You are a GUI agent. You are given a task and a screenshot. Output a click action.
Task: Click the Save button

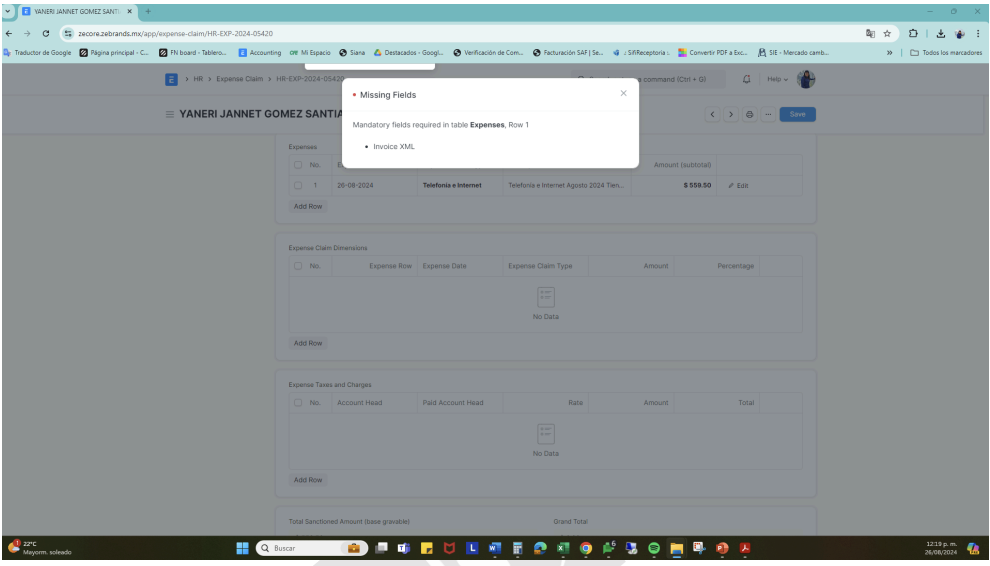797,115
